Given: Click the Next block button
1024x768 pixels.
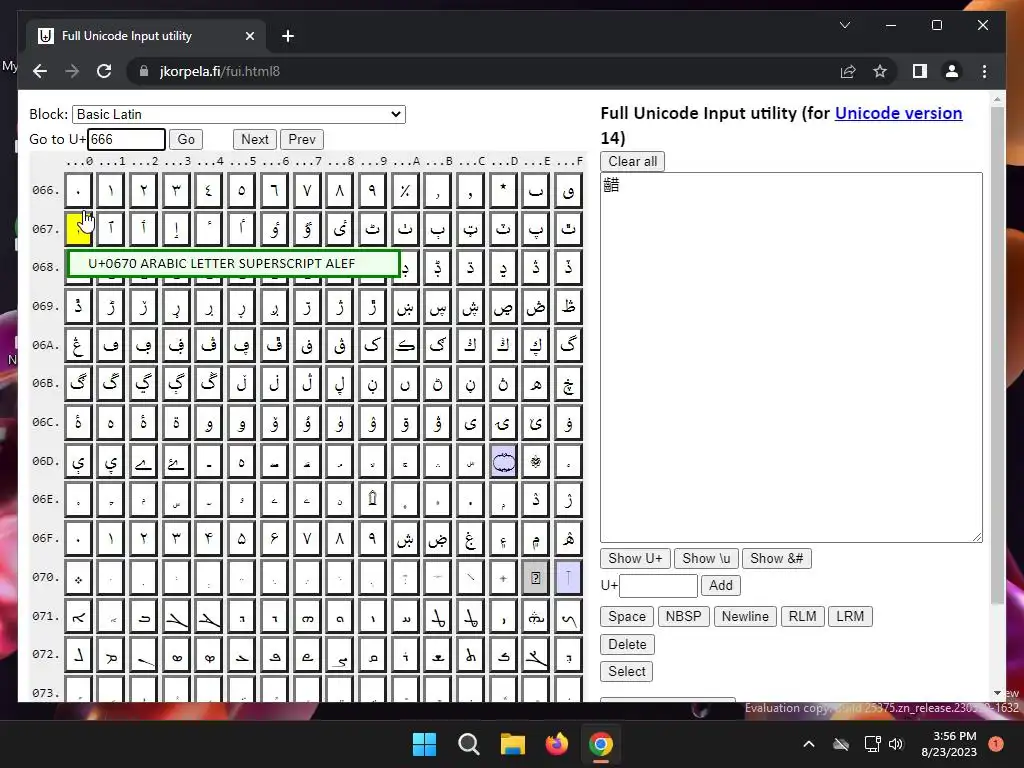Looking at the screenshot, I should (255, 139).
